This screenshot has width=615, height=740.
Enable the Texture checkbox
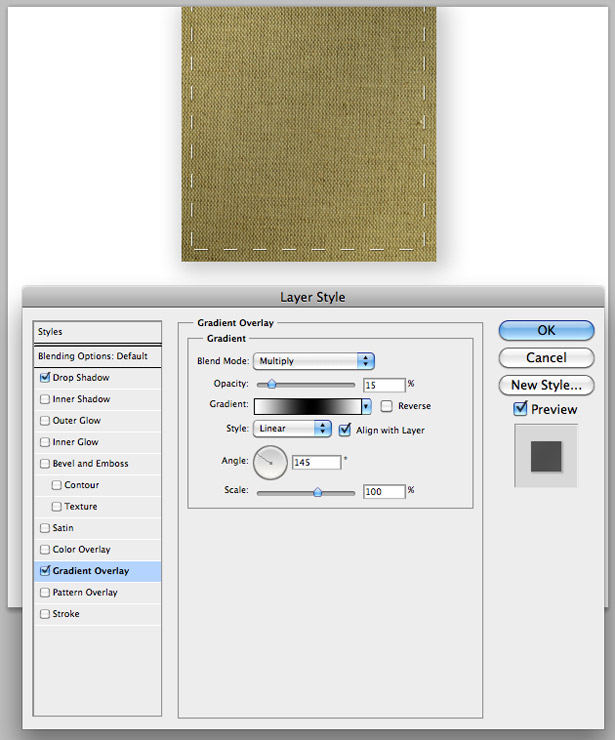(x=57, y=506)
